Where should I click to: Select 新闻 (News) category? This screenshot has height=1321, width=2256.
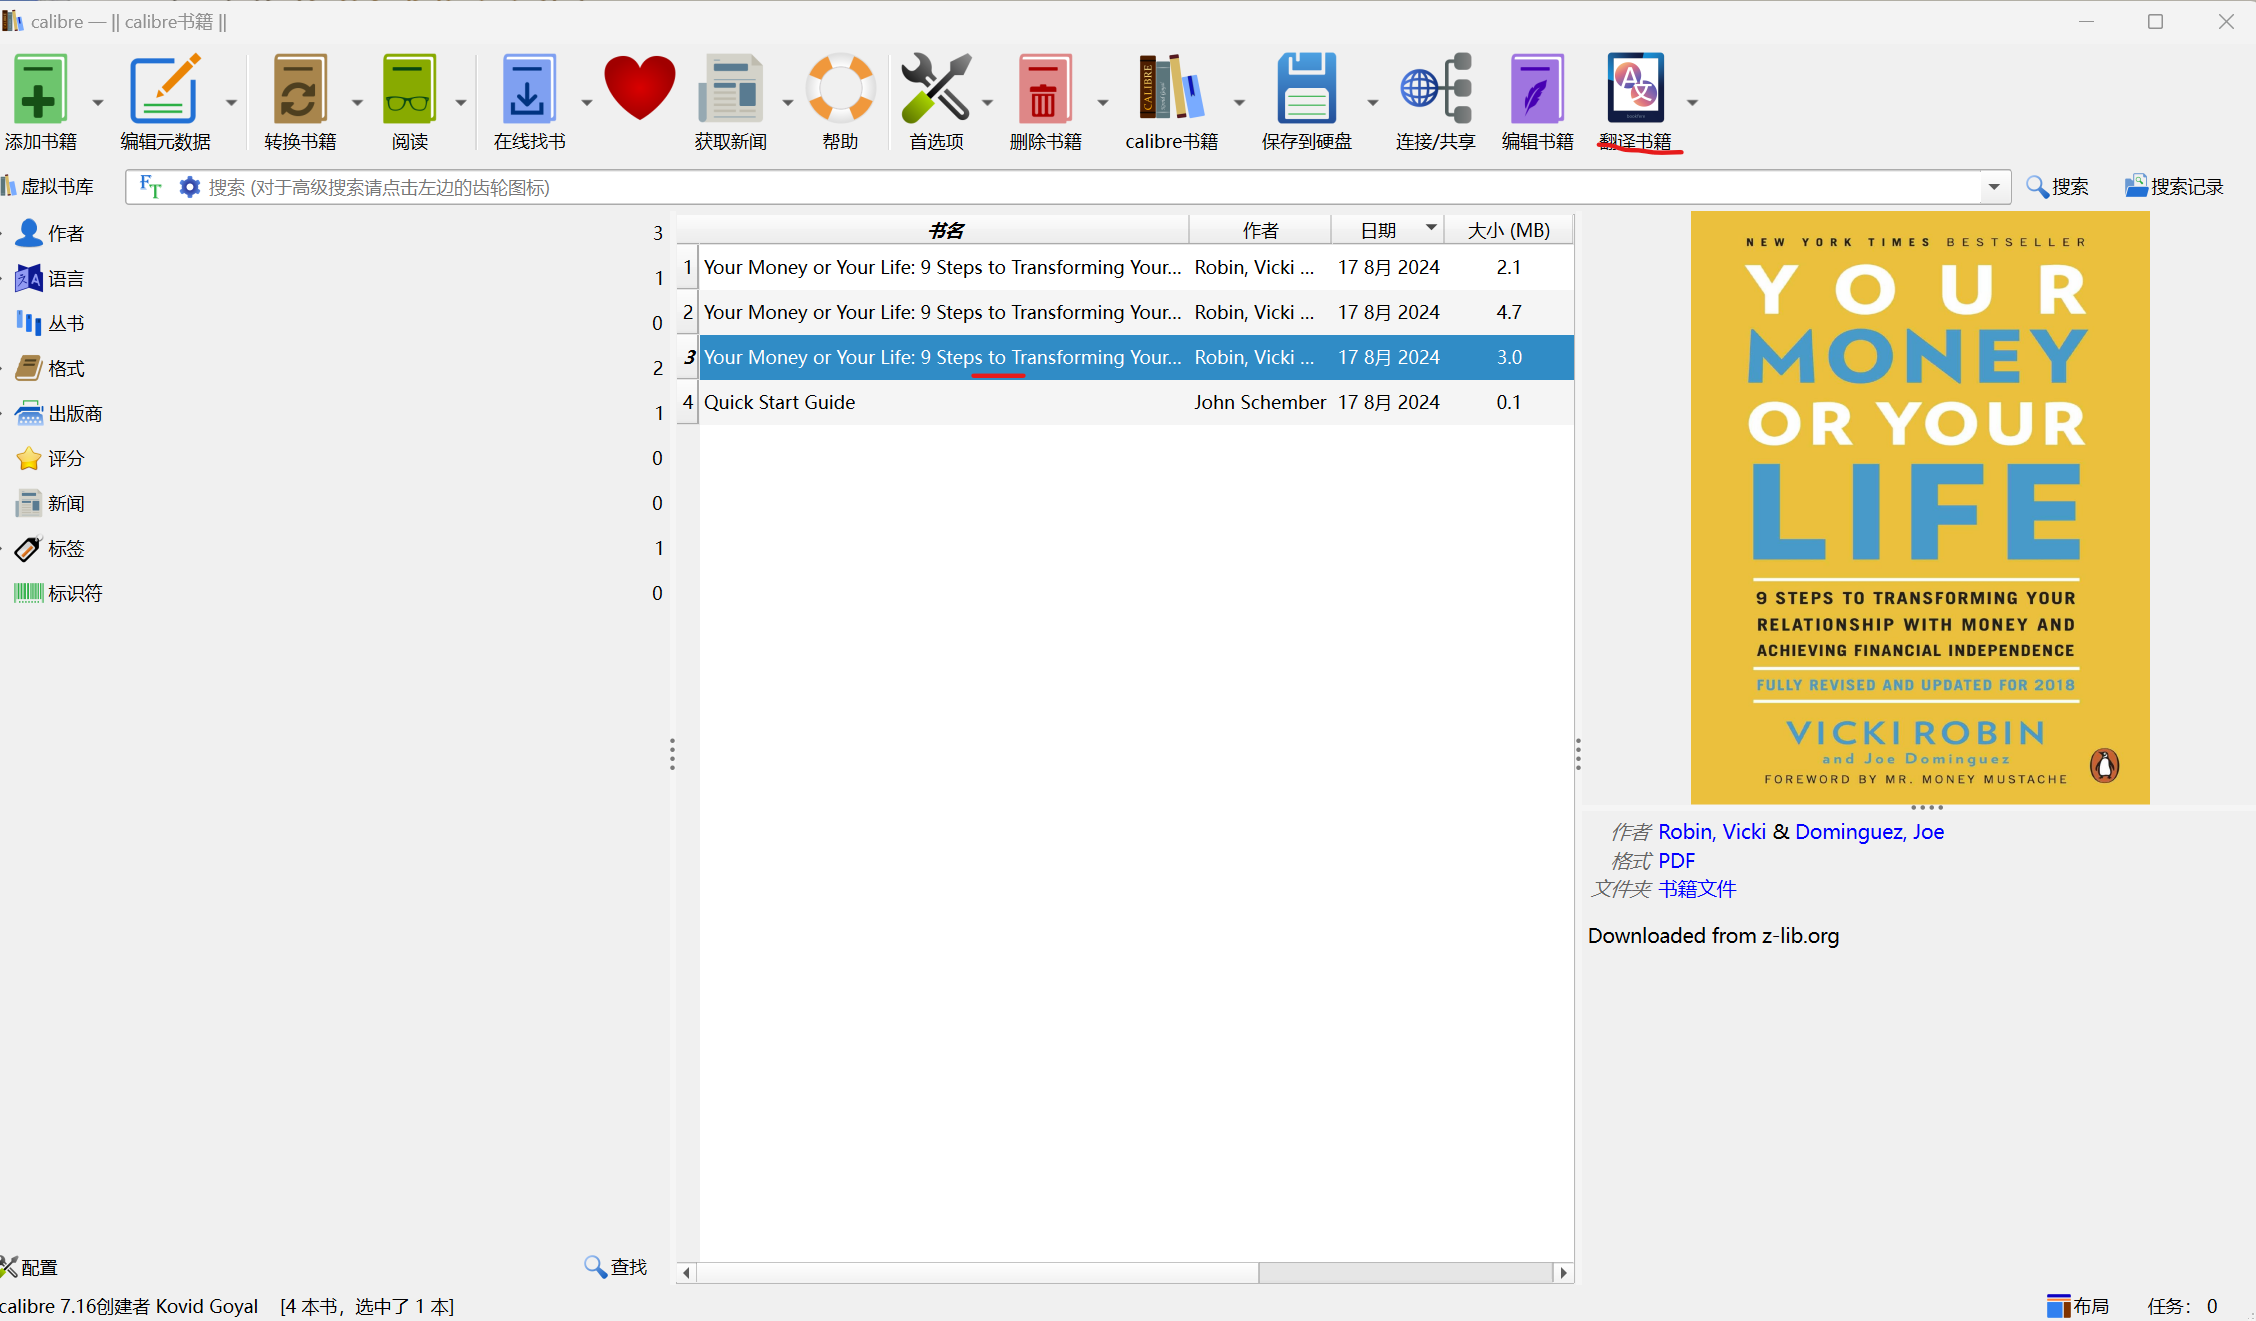coord(66,503)
